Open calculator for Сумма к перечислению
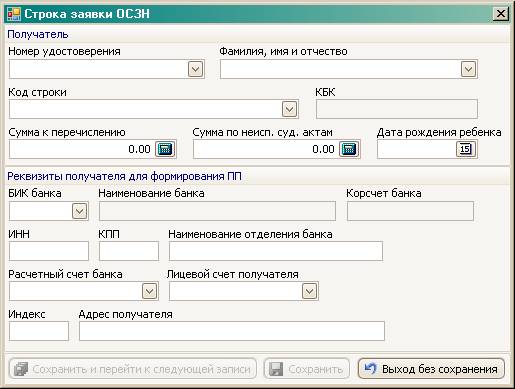Image resolution: width=515 pixels, height=389 pixels. [x=165, y=149]
